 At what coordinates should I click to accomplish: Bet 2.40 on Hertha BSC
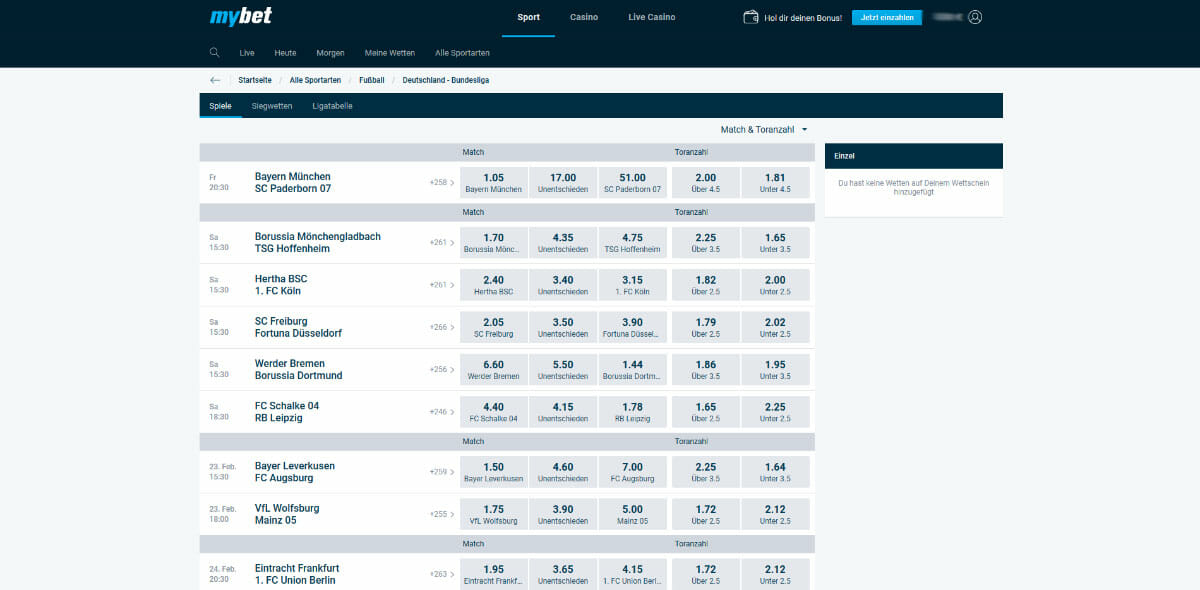tap(493, 285)
